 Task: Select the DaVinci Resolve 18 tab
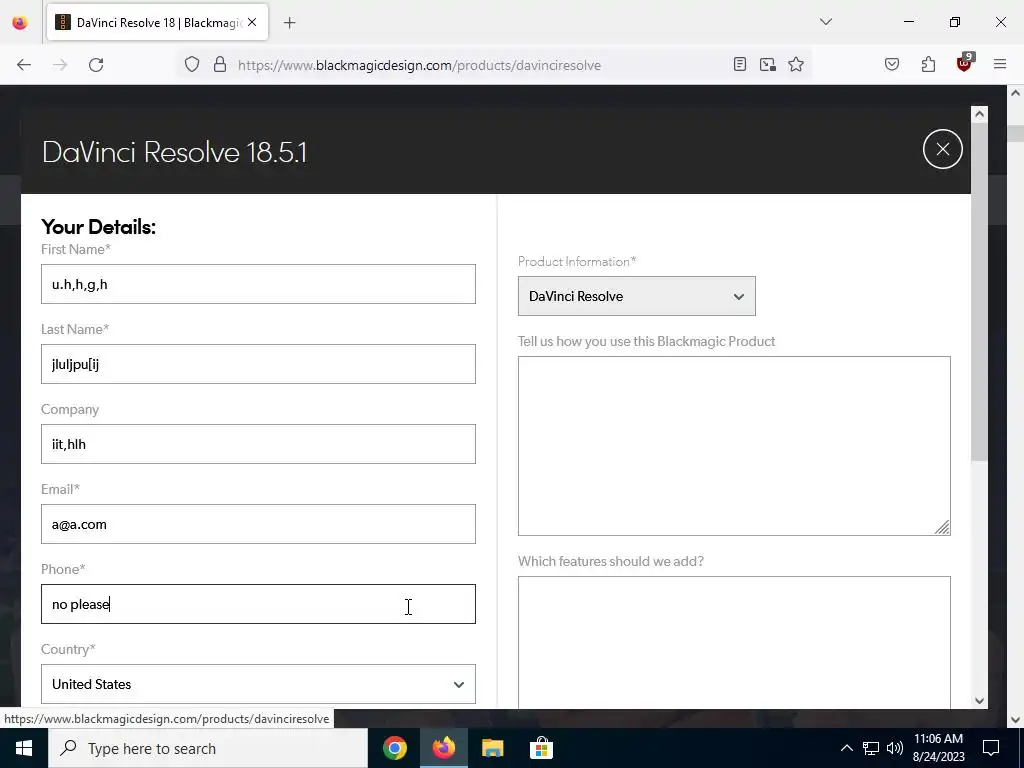157,22
